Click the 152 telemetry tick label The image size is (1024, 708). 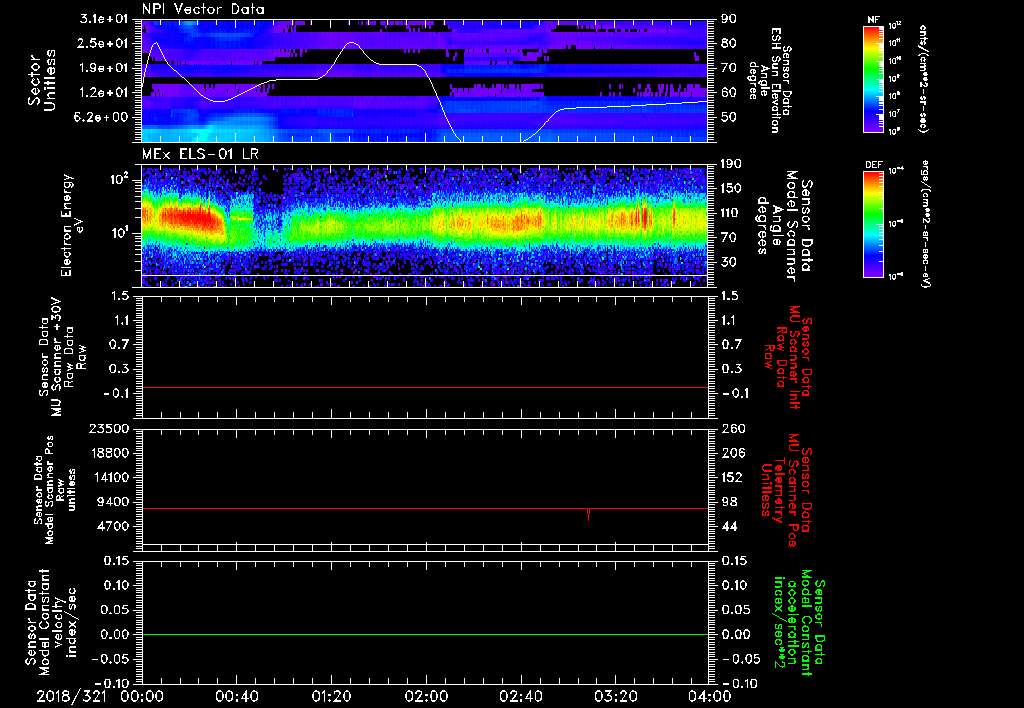(731, 478)
